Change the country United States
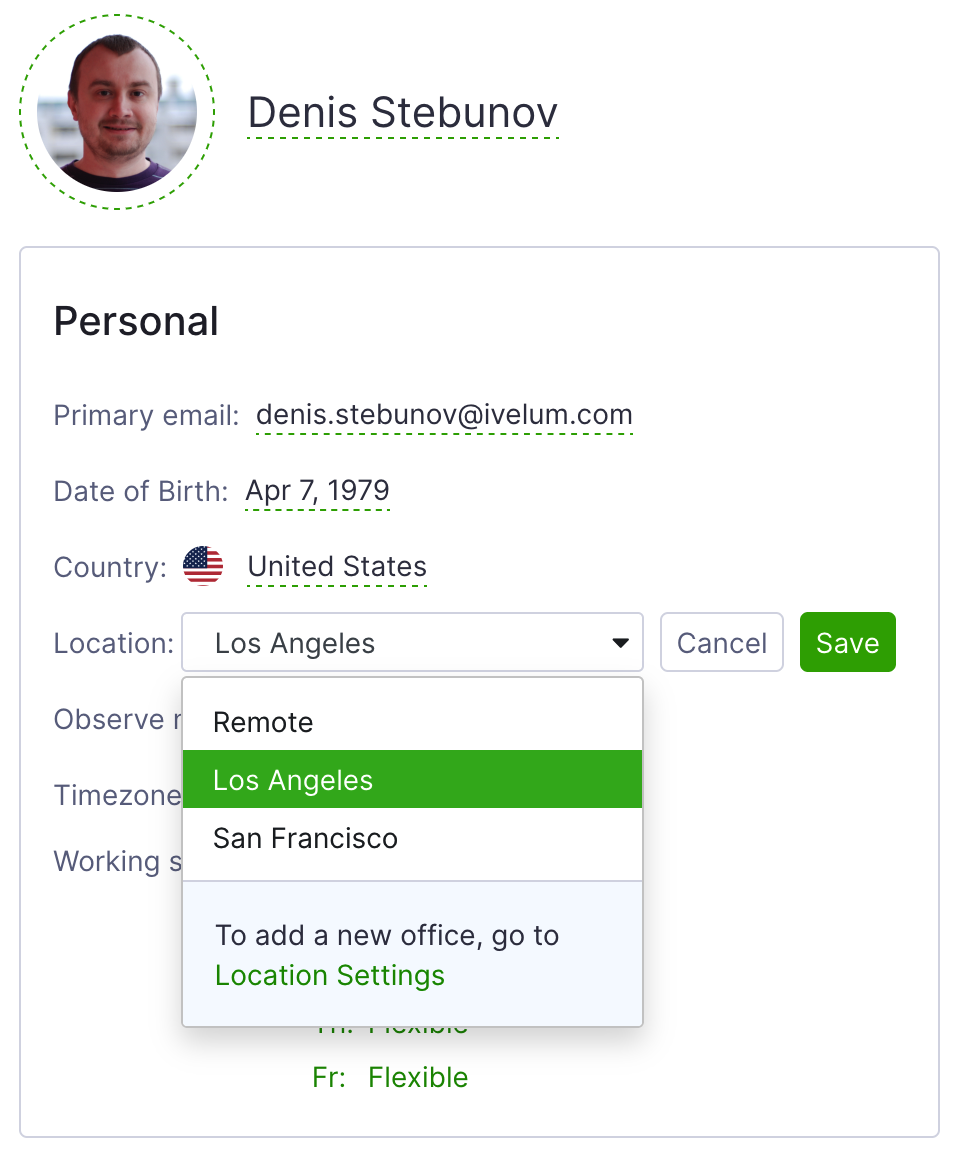This screenshot has width=971, height=1165. (337, 566)
